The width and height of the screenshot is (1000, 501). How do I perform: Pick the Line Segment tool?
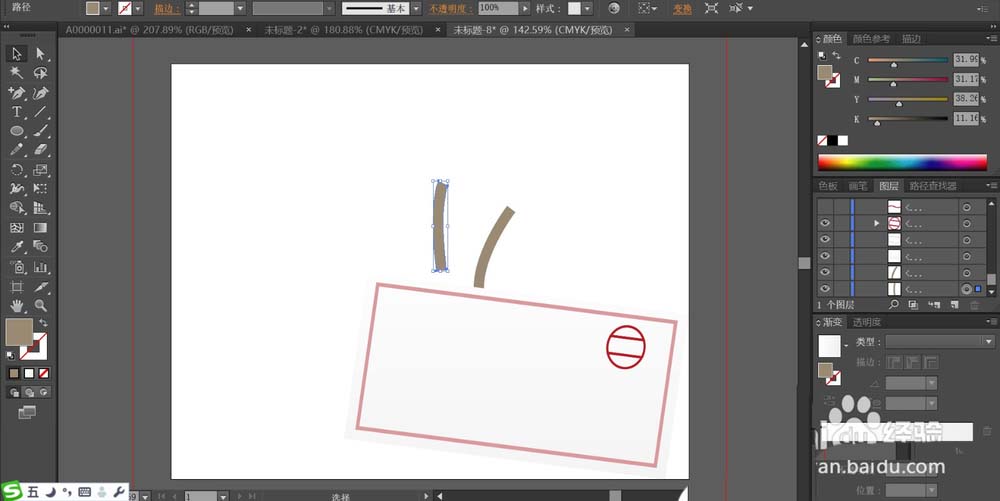click(x=40, y=112)
